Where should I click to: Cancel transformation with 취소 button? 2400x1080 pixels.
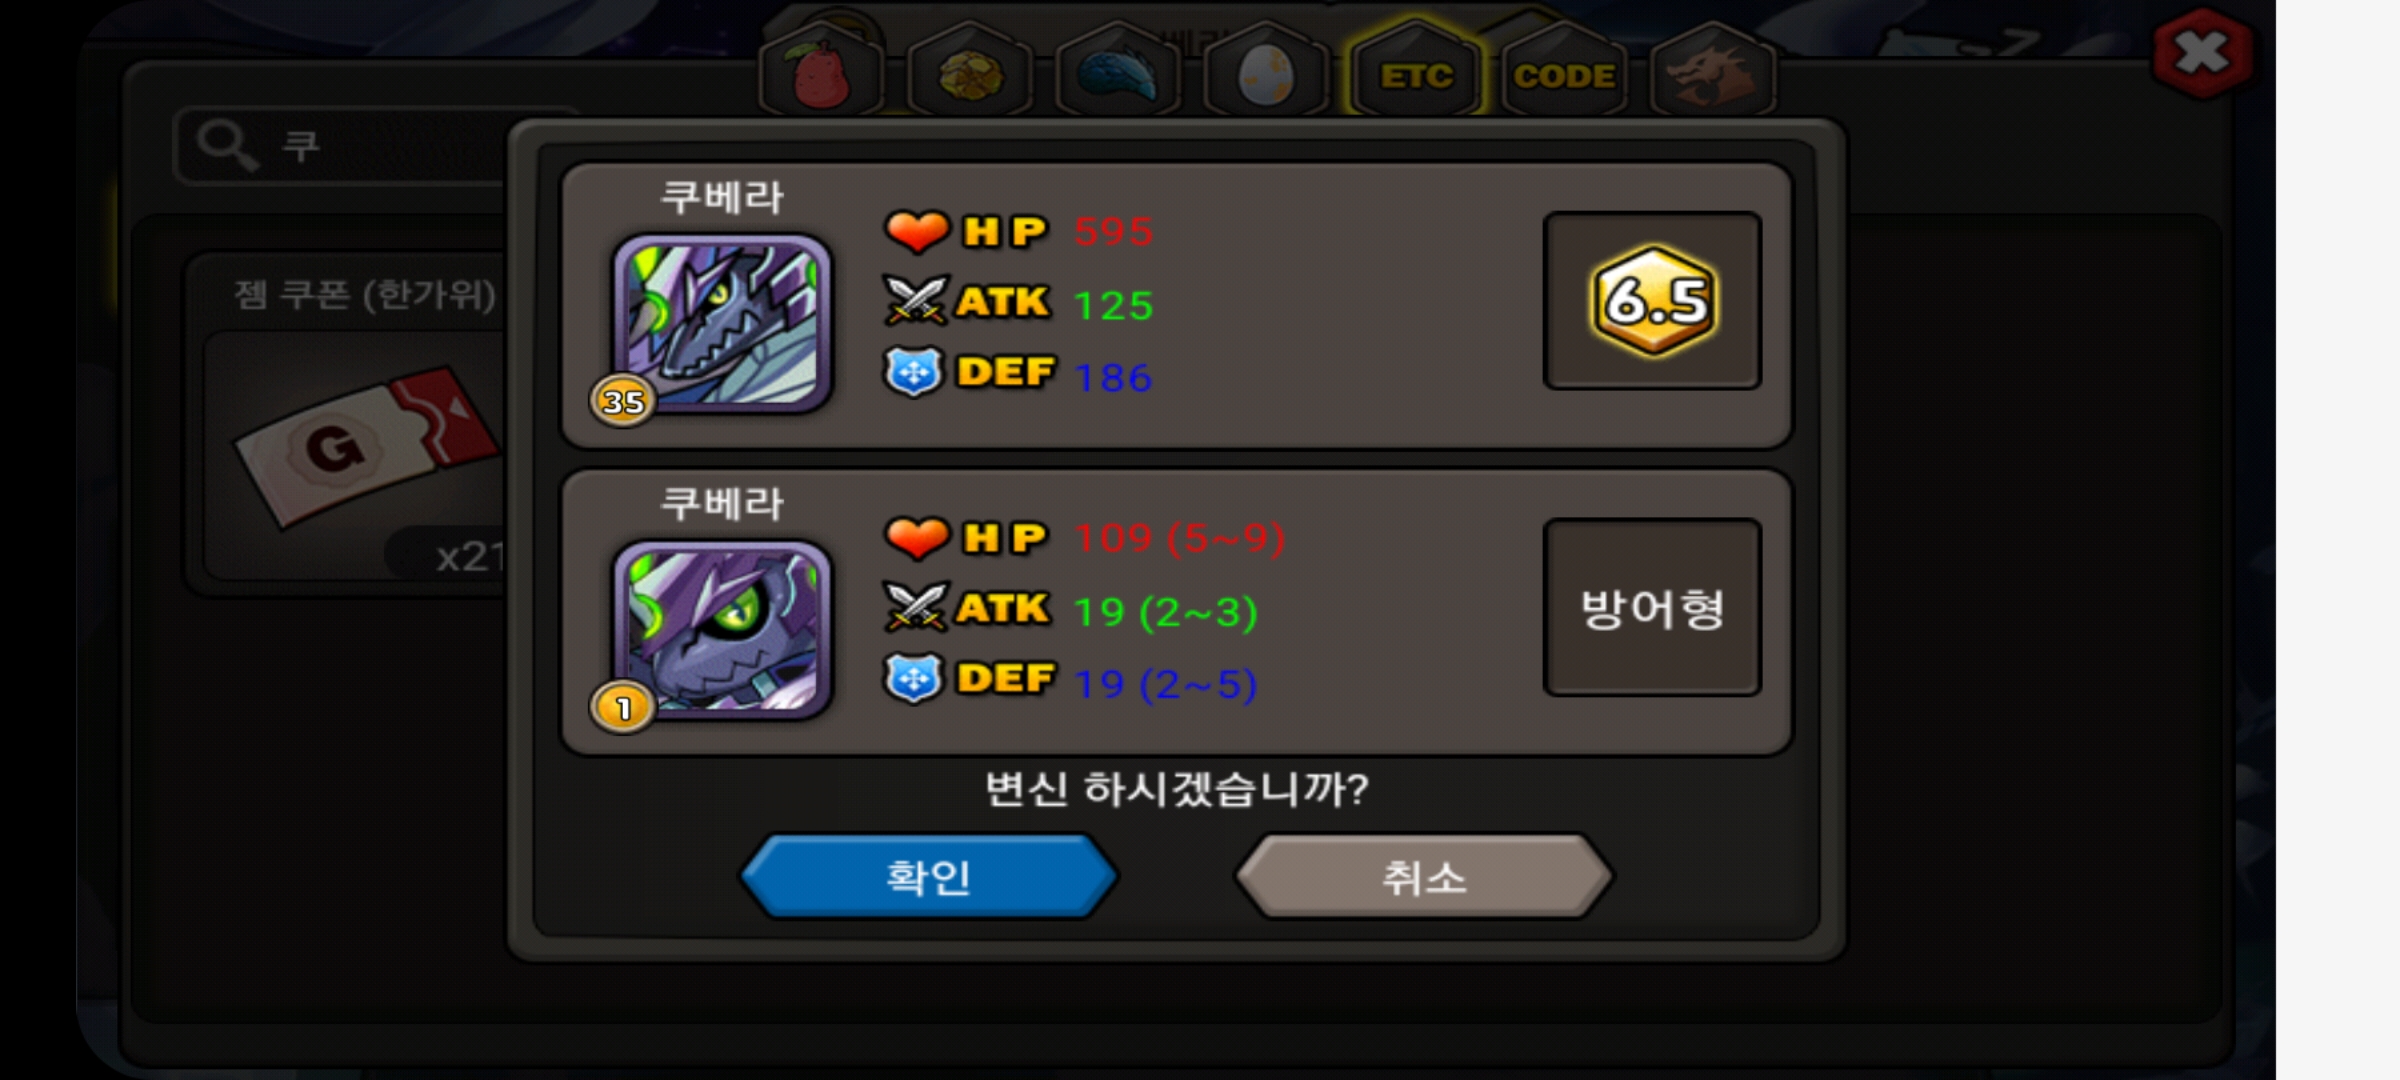pos(1424,877)
